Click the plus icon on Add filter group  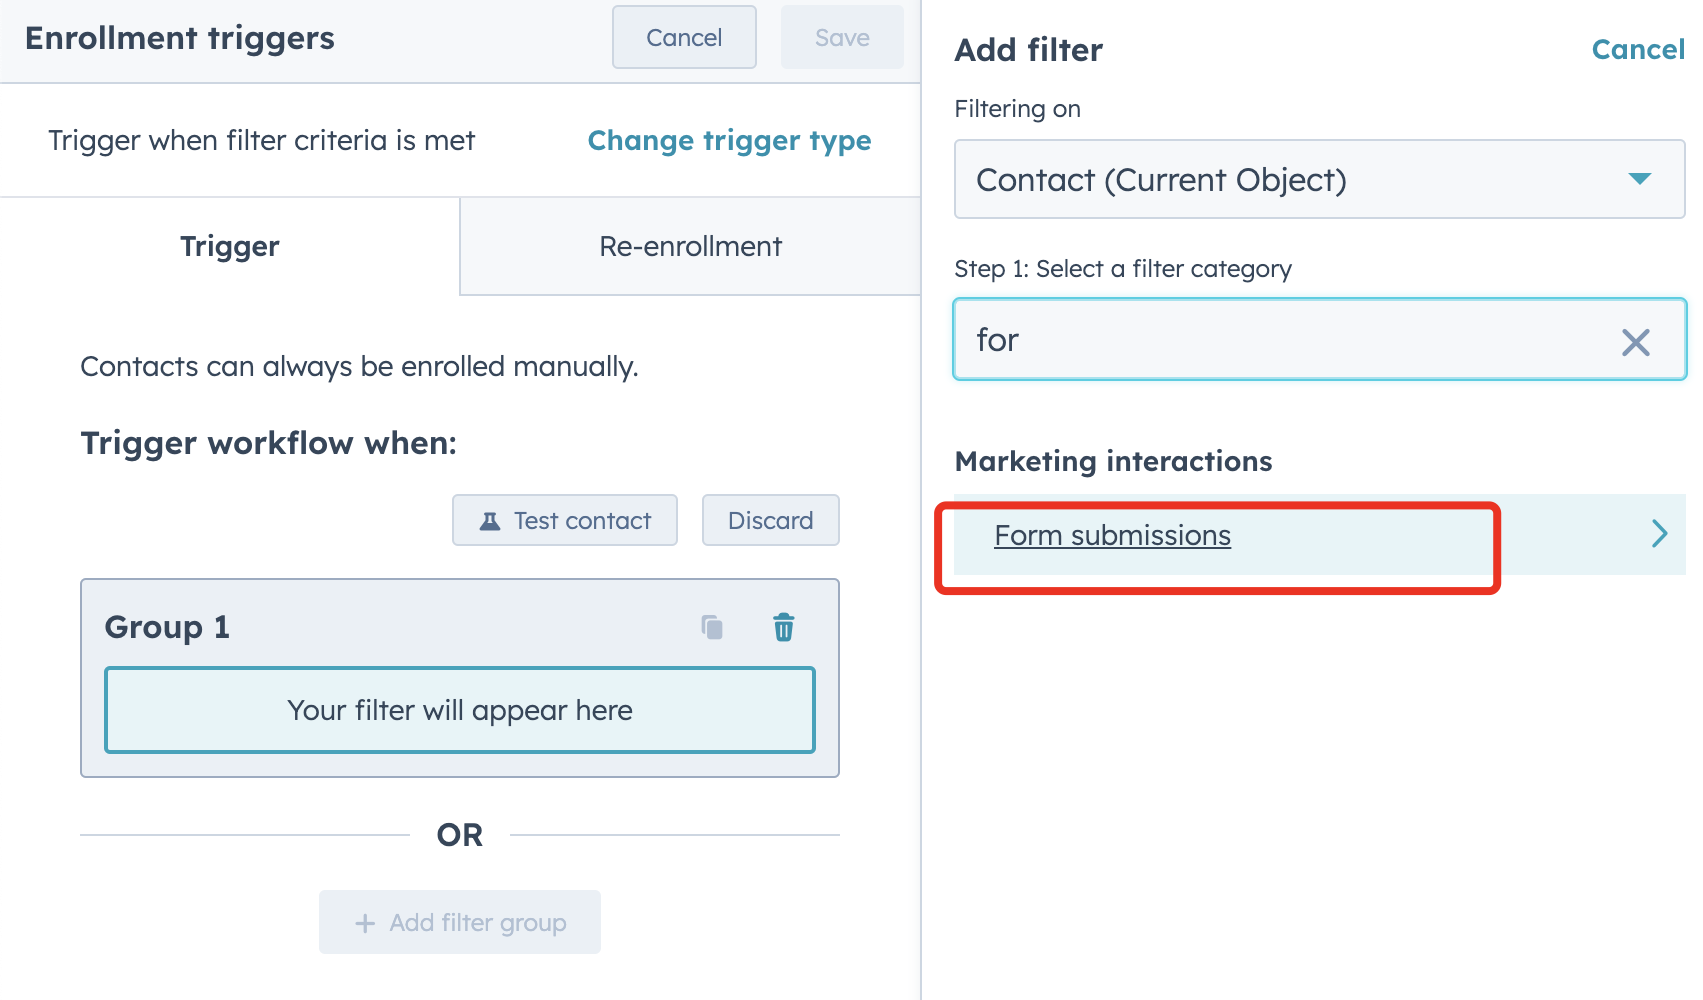coord(364,922)
